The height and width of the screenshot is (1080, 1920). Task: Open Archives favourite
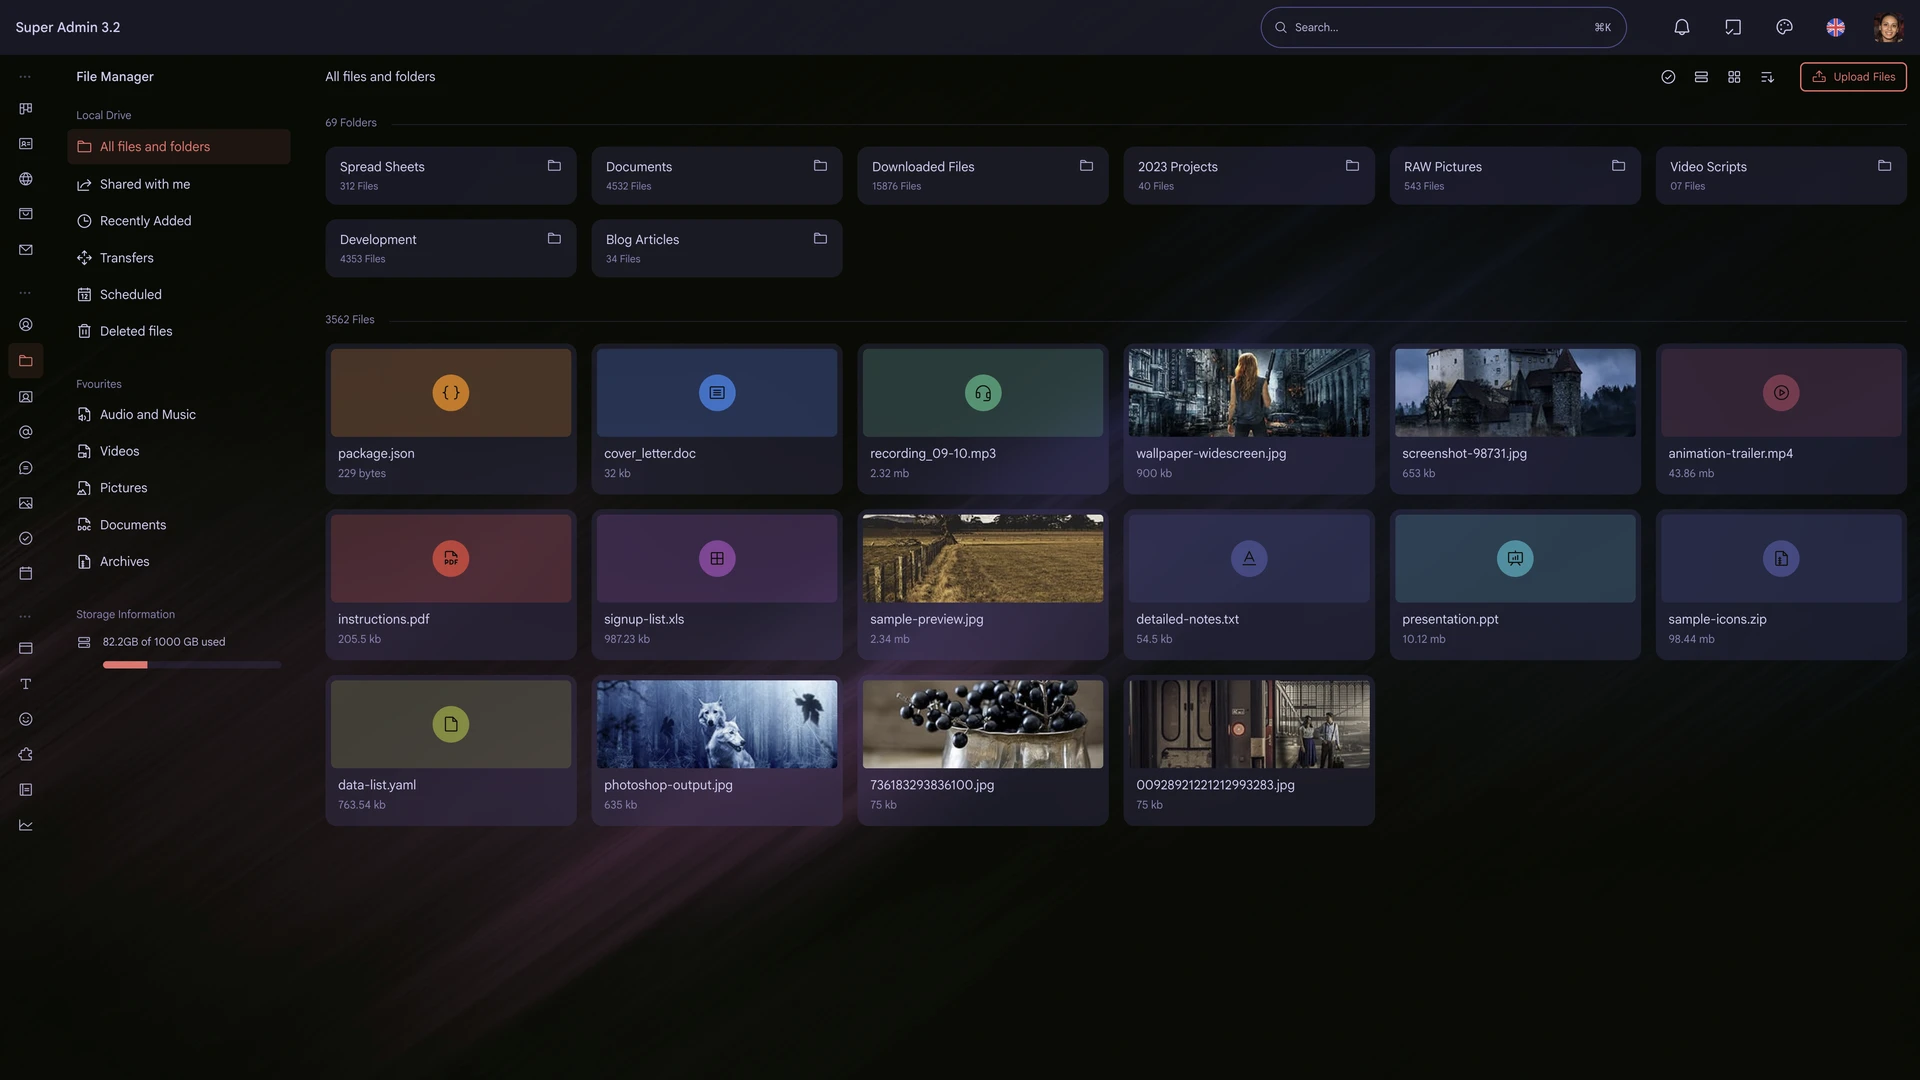click(179, 562)
